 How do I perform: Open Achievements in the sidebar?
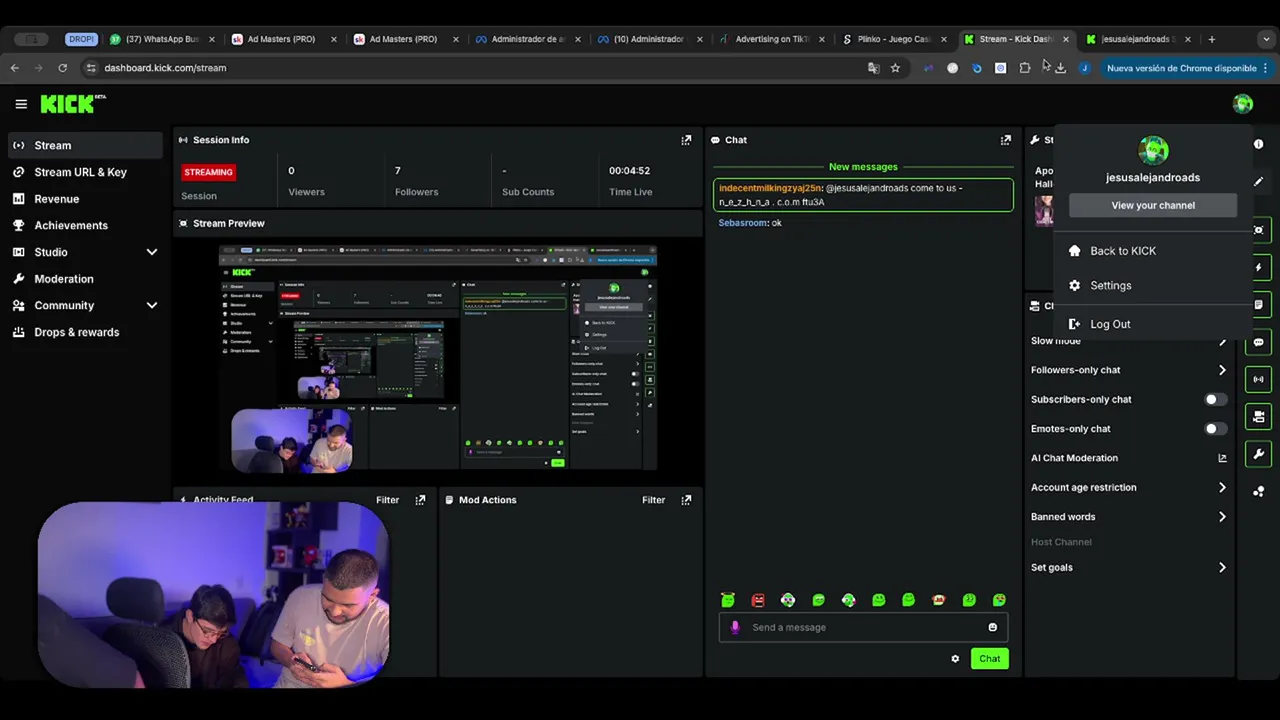(x=85, y=225)
